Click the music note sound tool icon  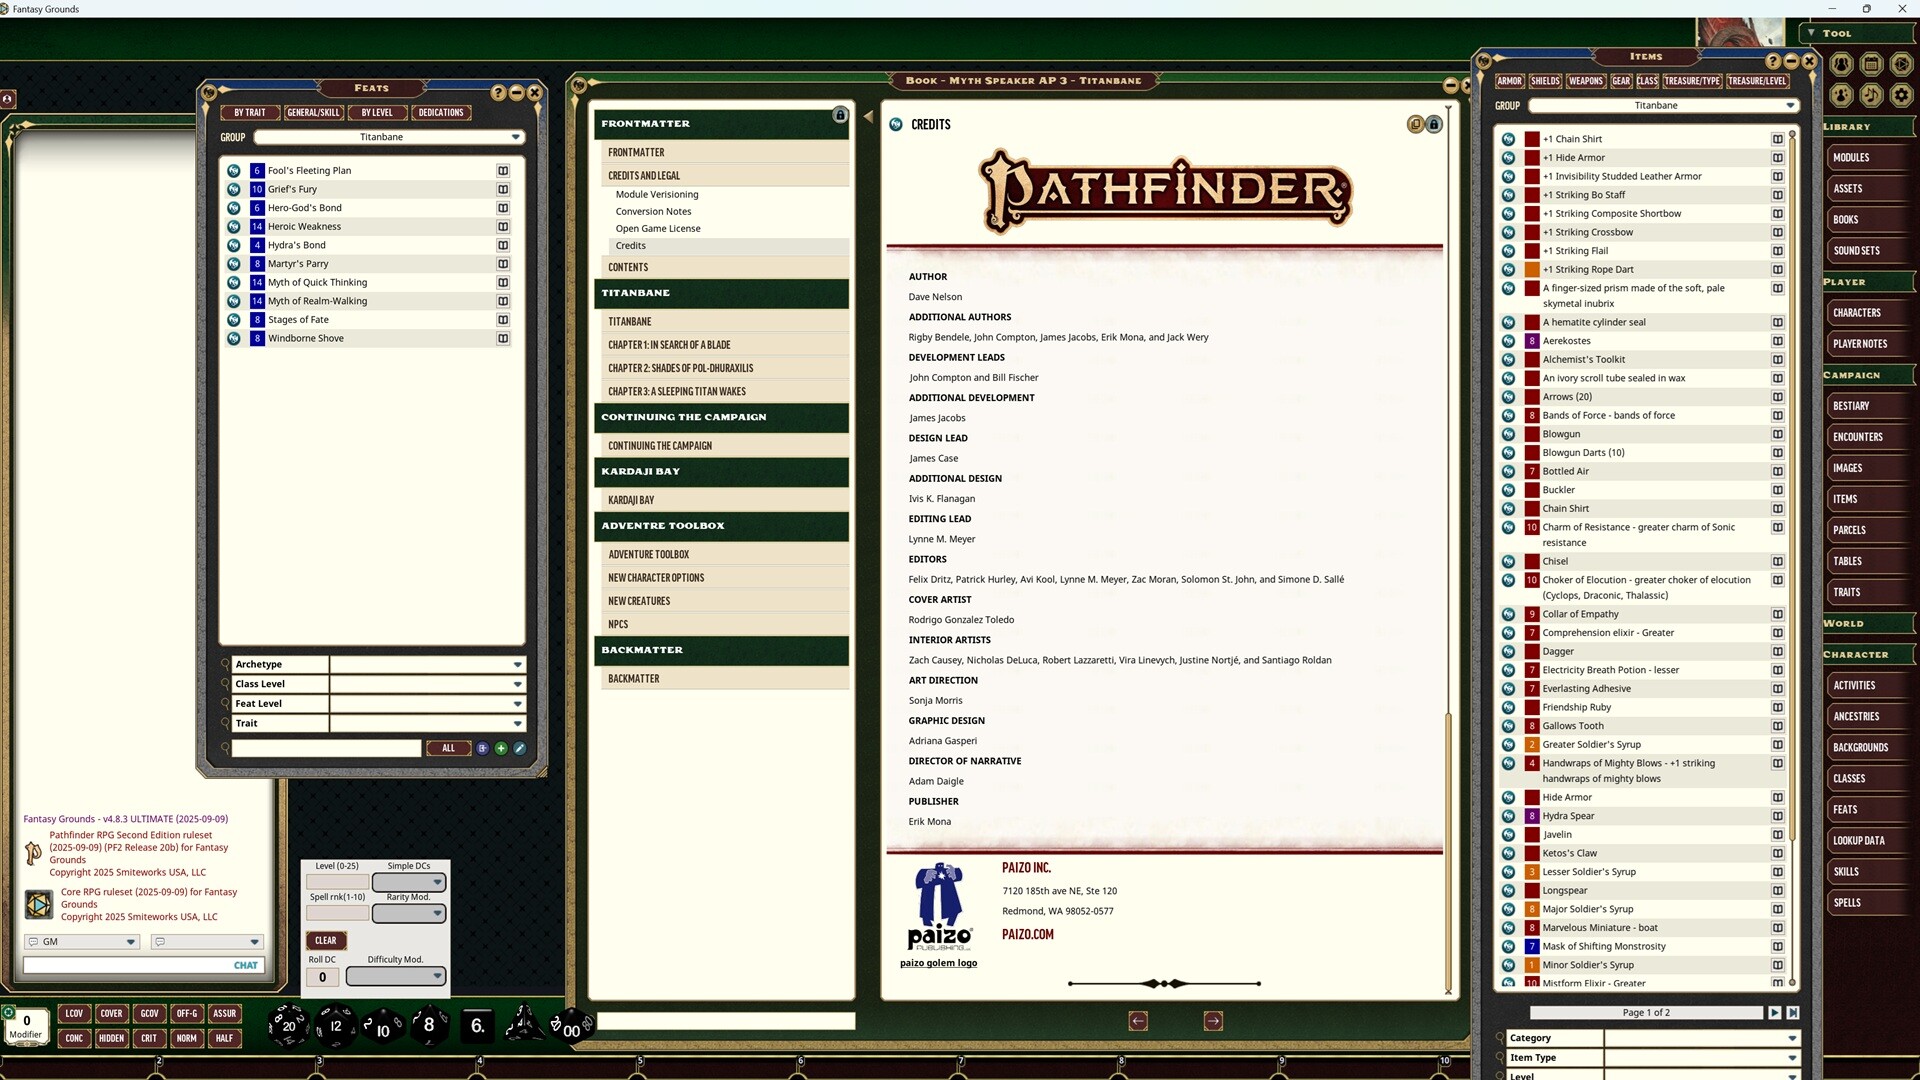(x=1871, y=96)
